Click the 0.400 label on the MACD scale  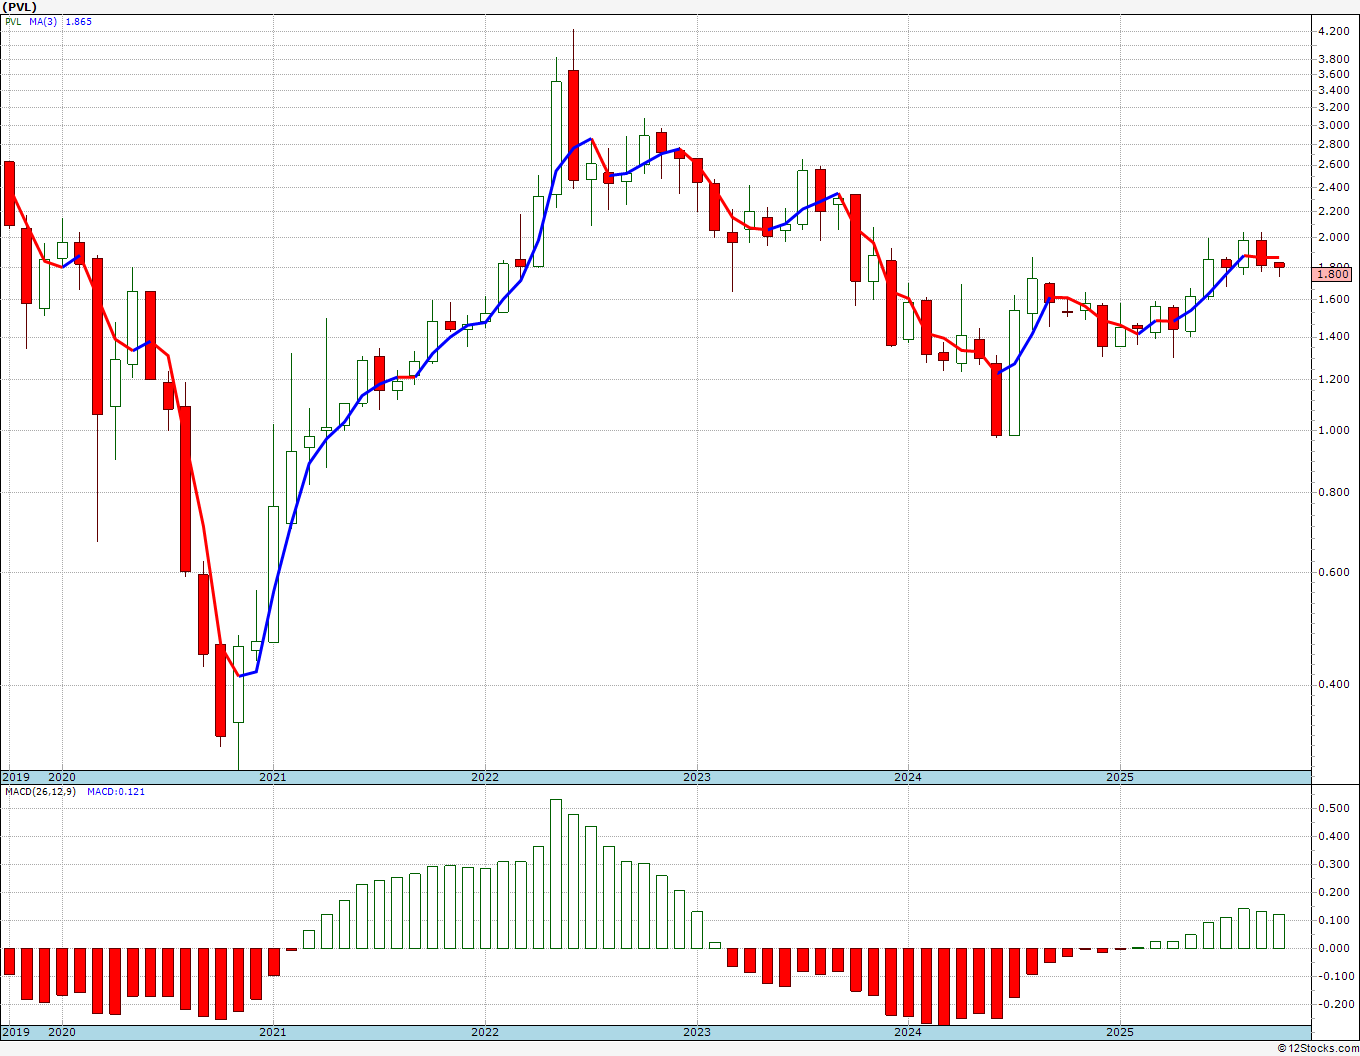coord(1334,837)
